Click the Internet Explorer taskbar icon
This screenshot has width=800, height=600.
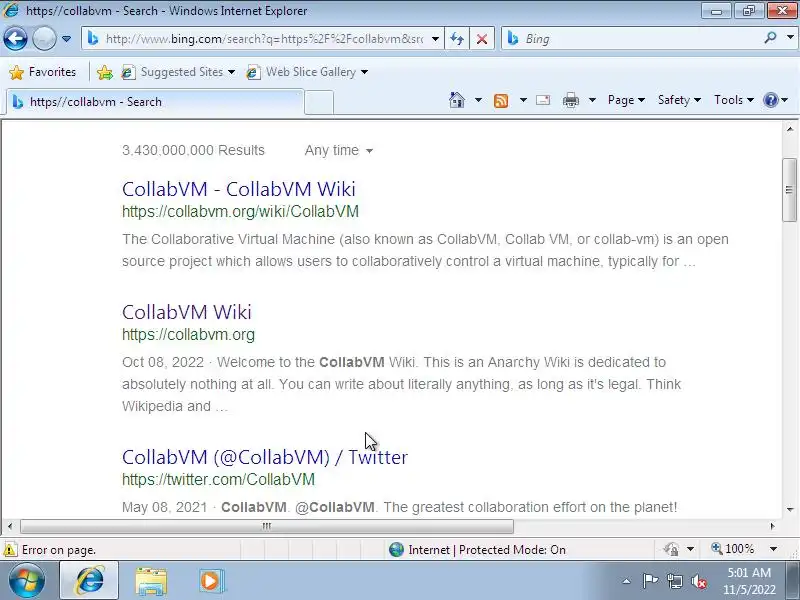[90, 581]
